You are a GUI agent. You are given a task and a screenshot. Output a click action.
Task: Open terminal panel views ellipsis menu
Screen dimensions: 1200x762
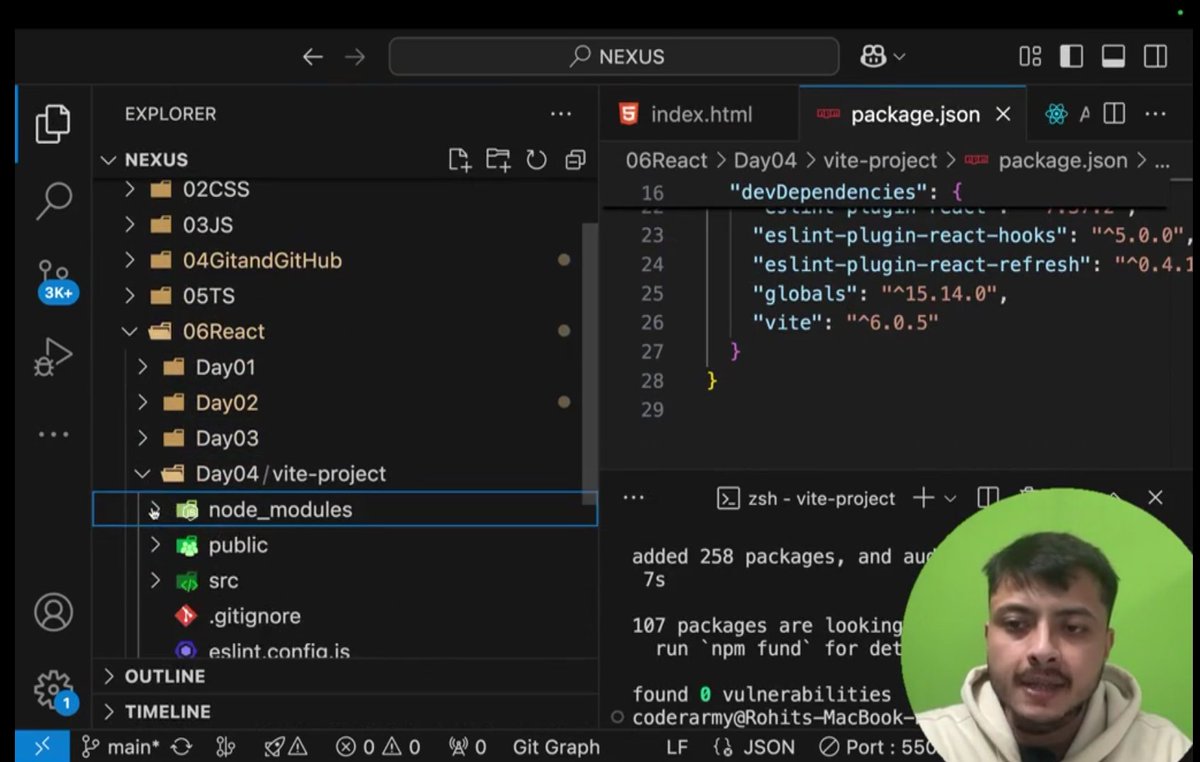pyautogui.click(x=633, y=497)
